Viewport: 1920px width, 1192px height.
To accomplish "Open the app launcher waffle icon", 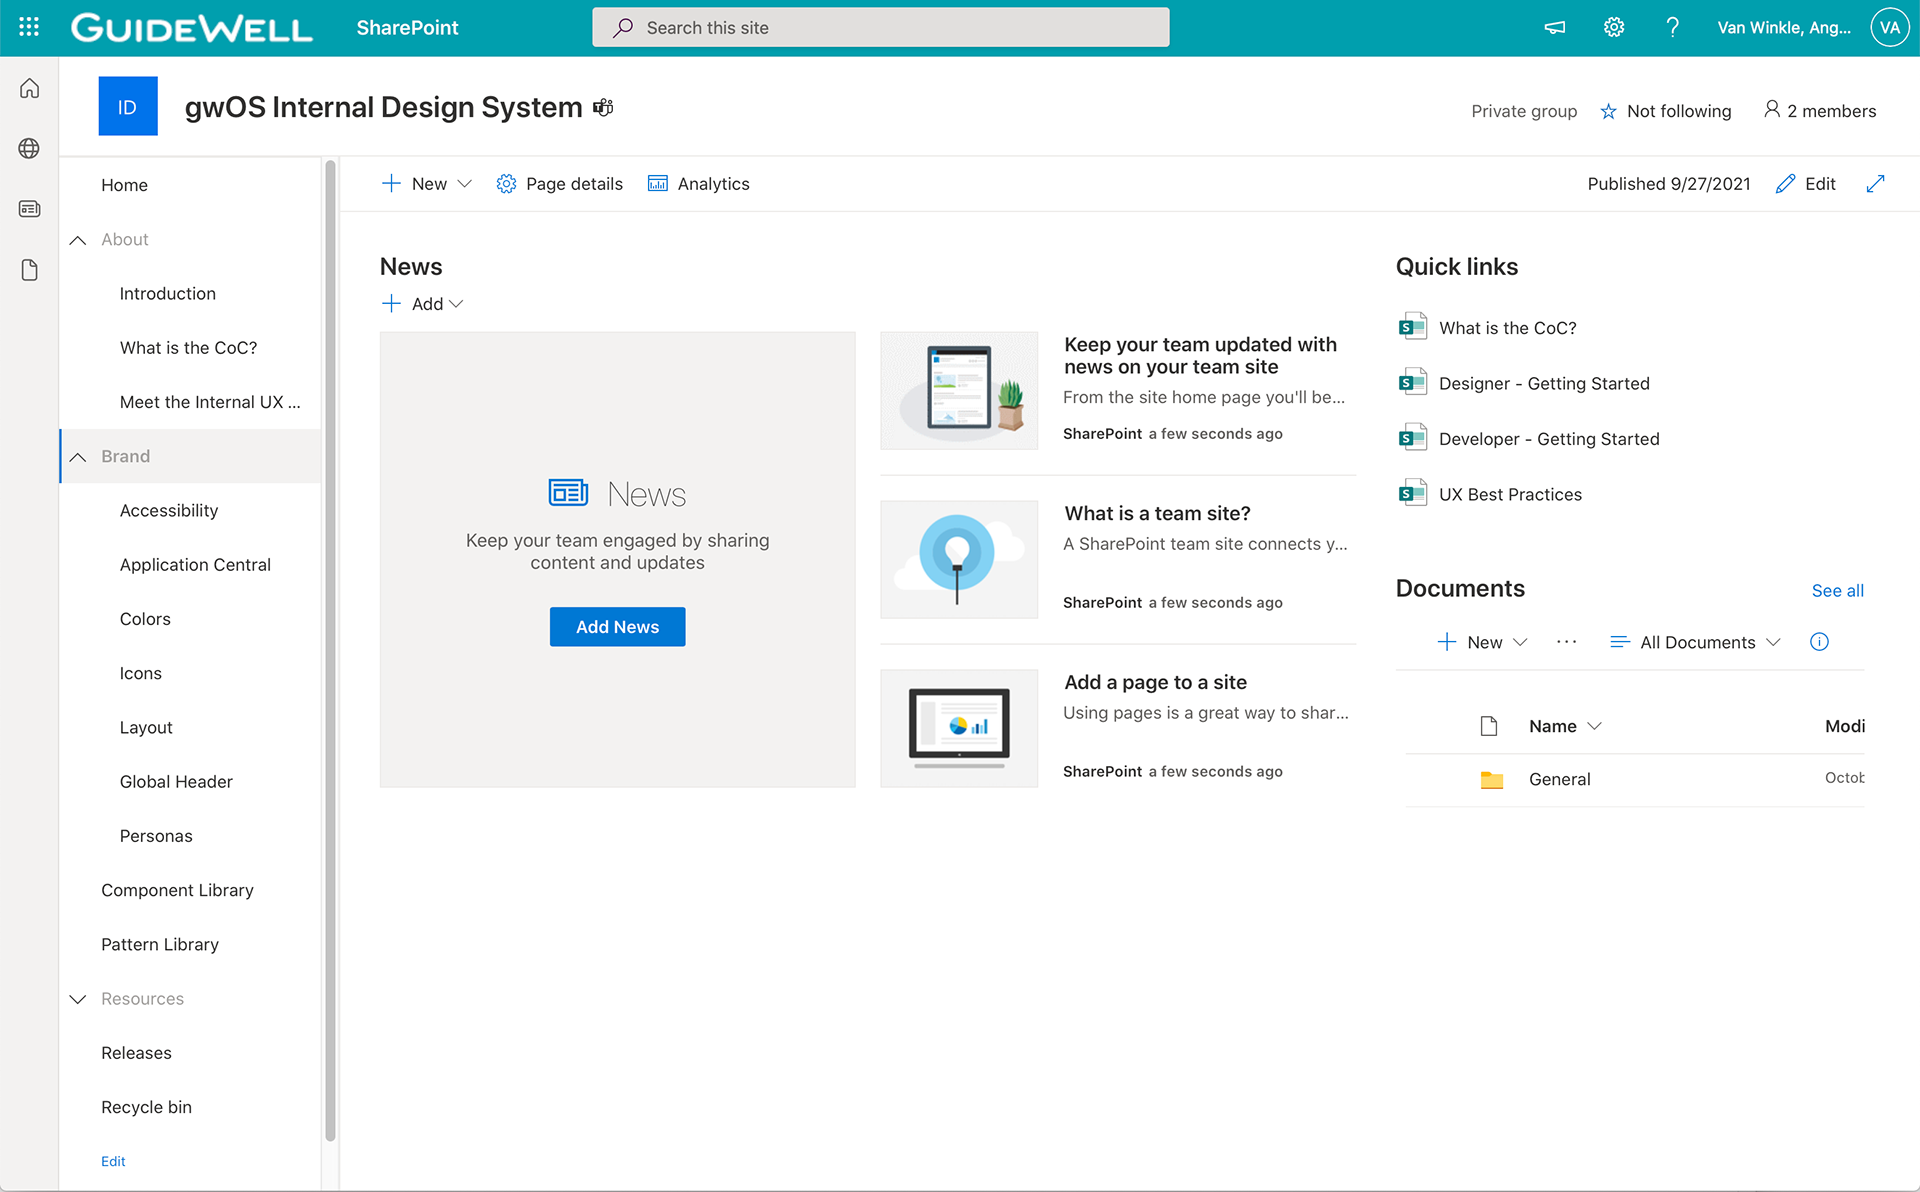I will (29, 27).
